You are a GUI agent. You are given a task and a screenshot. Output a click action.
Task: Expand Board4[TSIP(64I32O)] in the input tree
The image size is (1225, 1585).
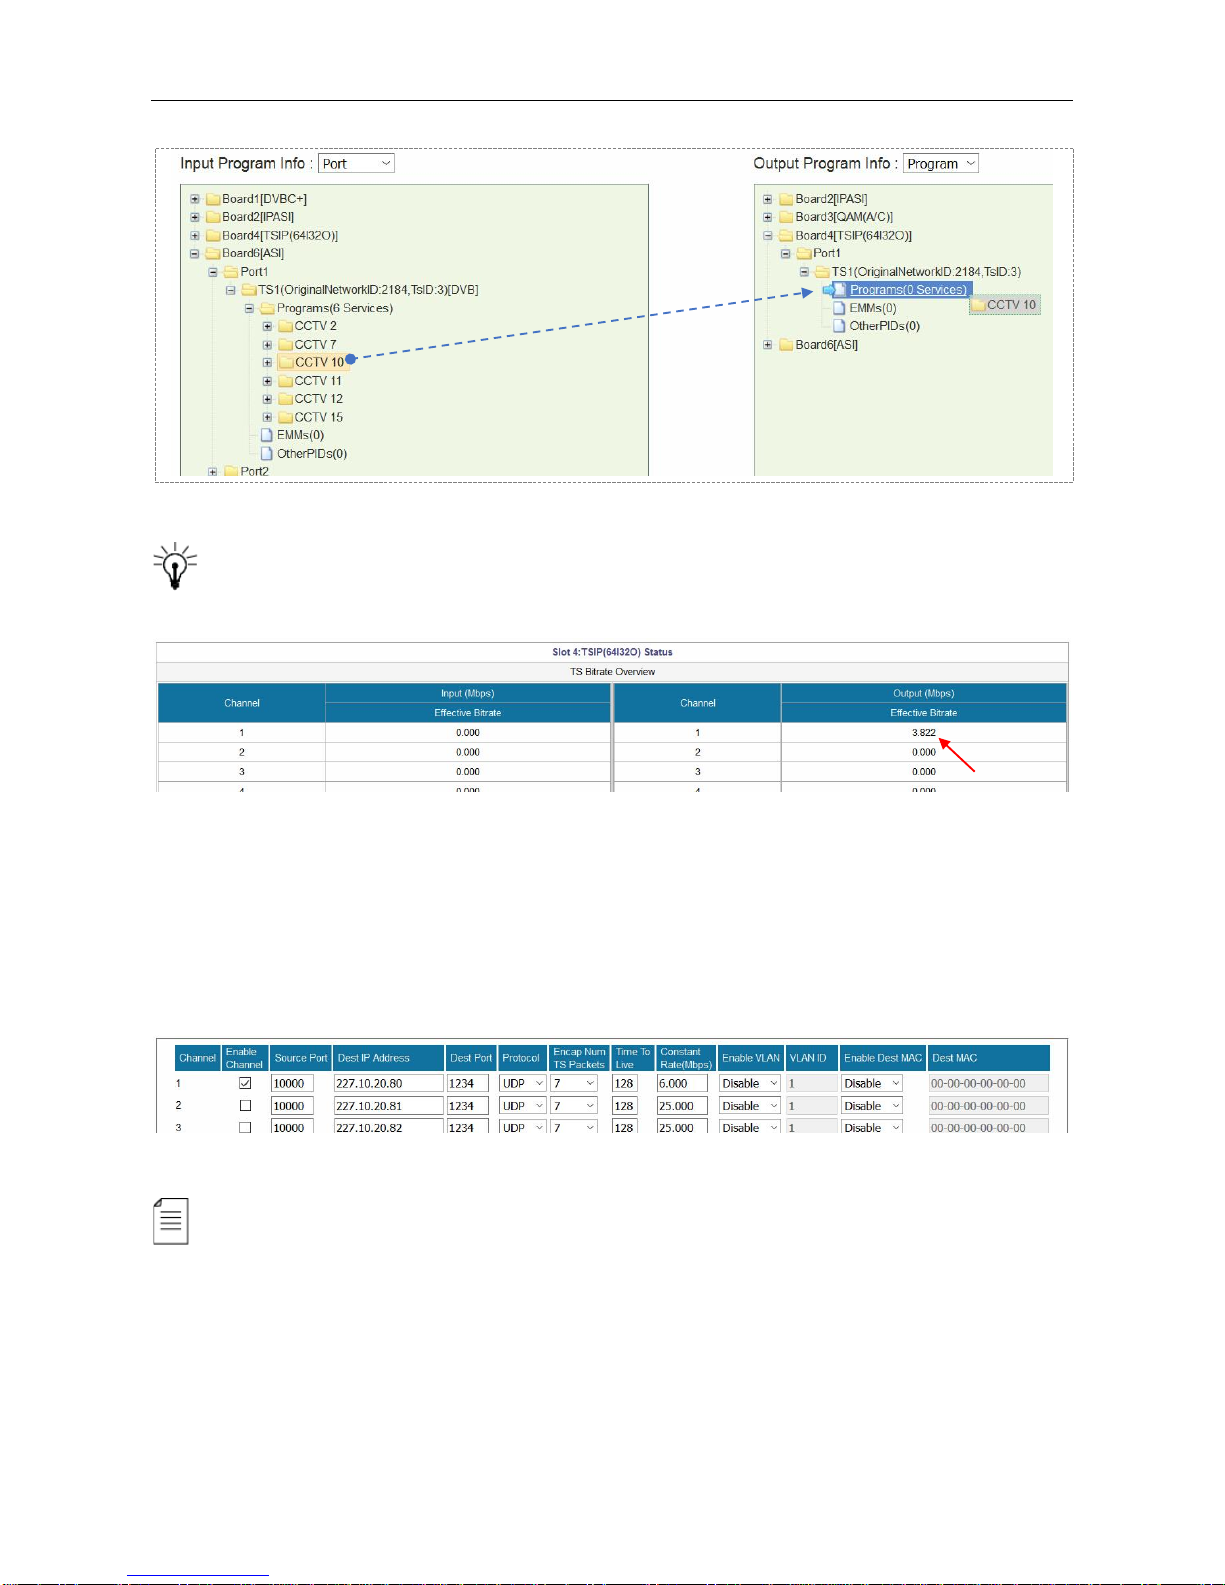pos(195,236)
